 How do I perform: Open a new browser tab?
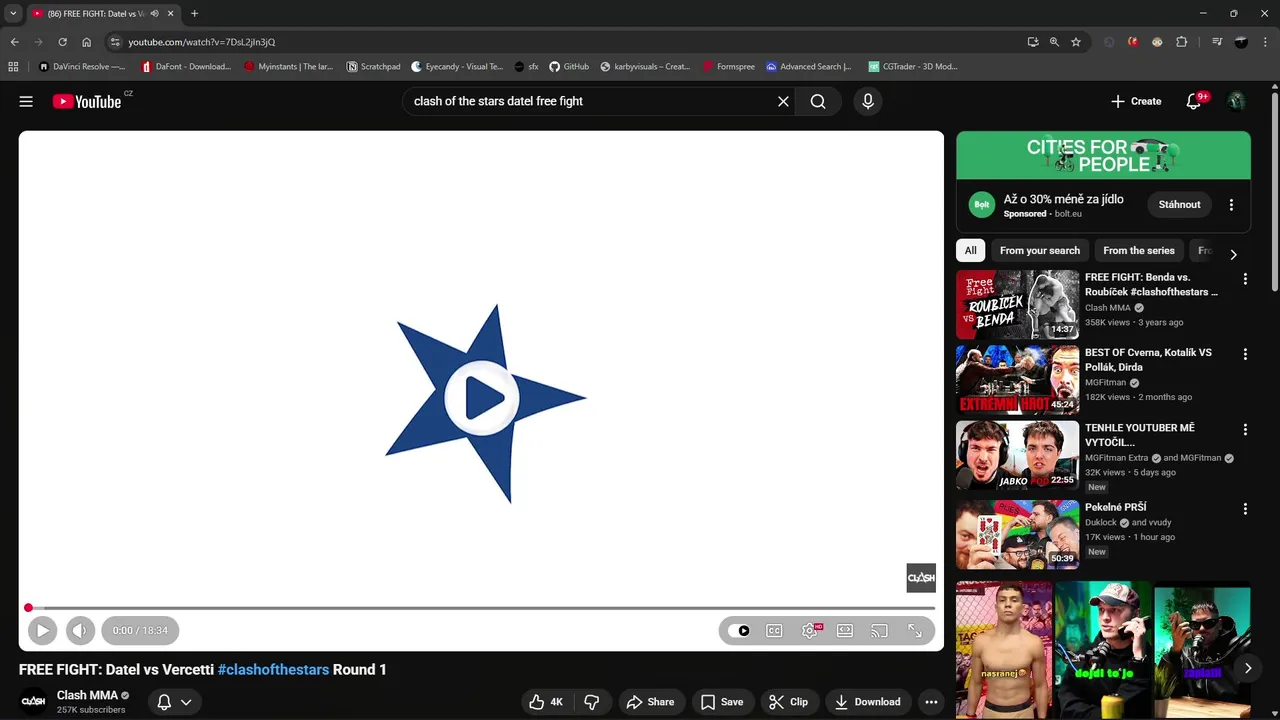(x=194, y=14)
